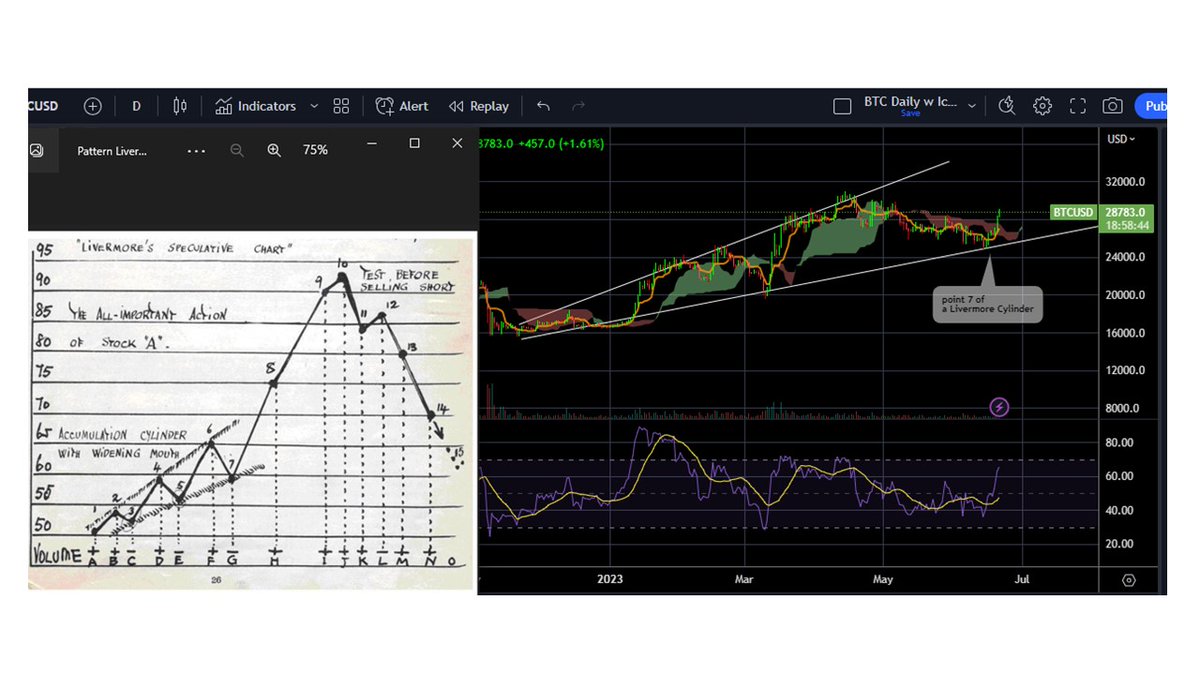Expand the layout manage dropdown arrow
This screenshot has width=1200, height=675.
tap(972, 106)
